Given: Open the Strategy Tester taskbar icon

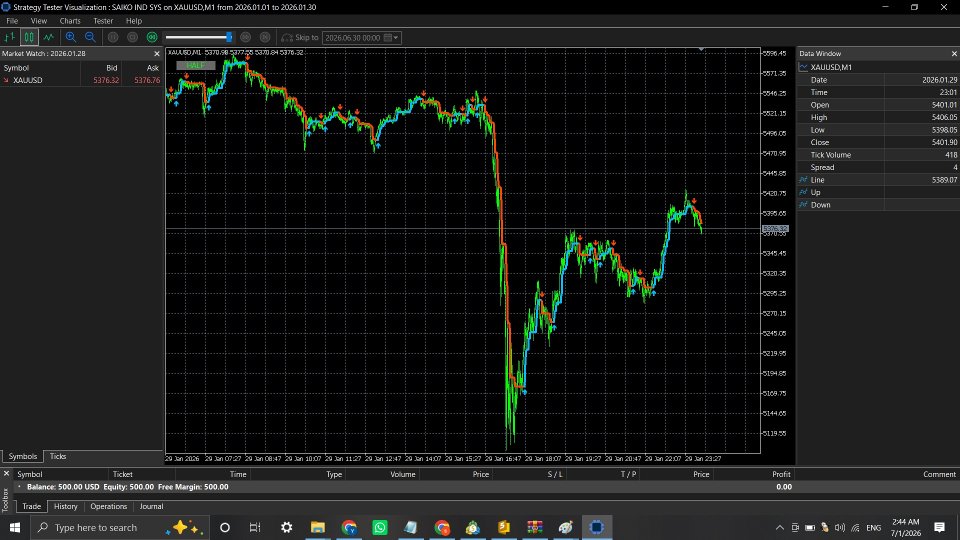Looking at the screenshot, I should (x=597, y=527).
